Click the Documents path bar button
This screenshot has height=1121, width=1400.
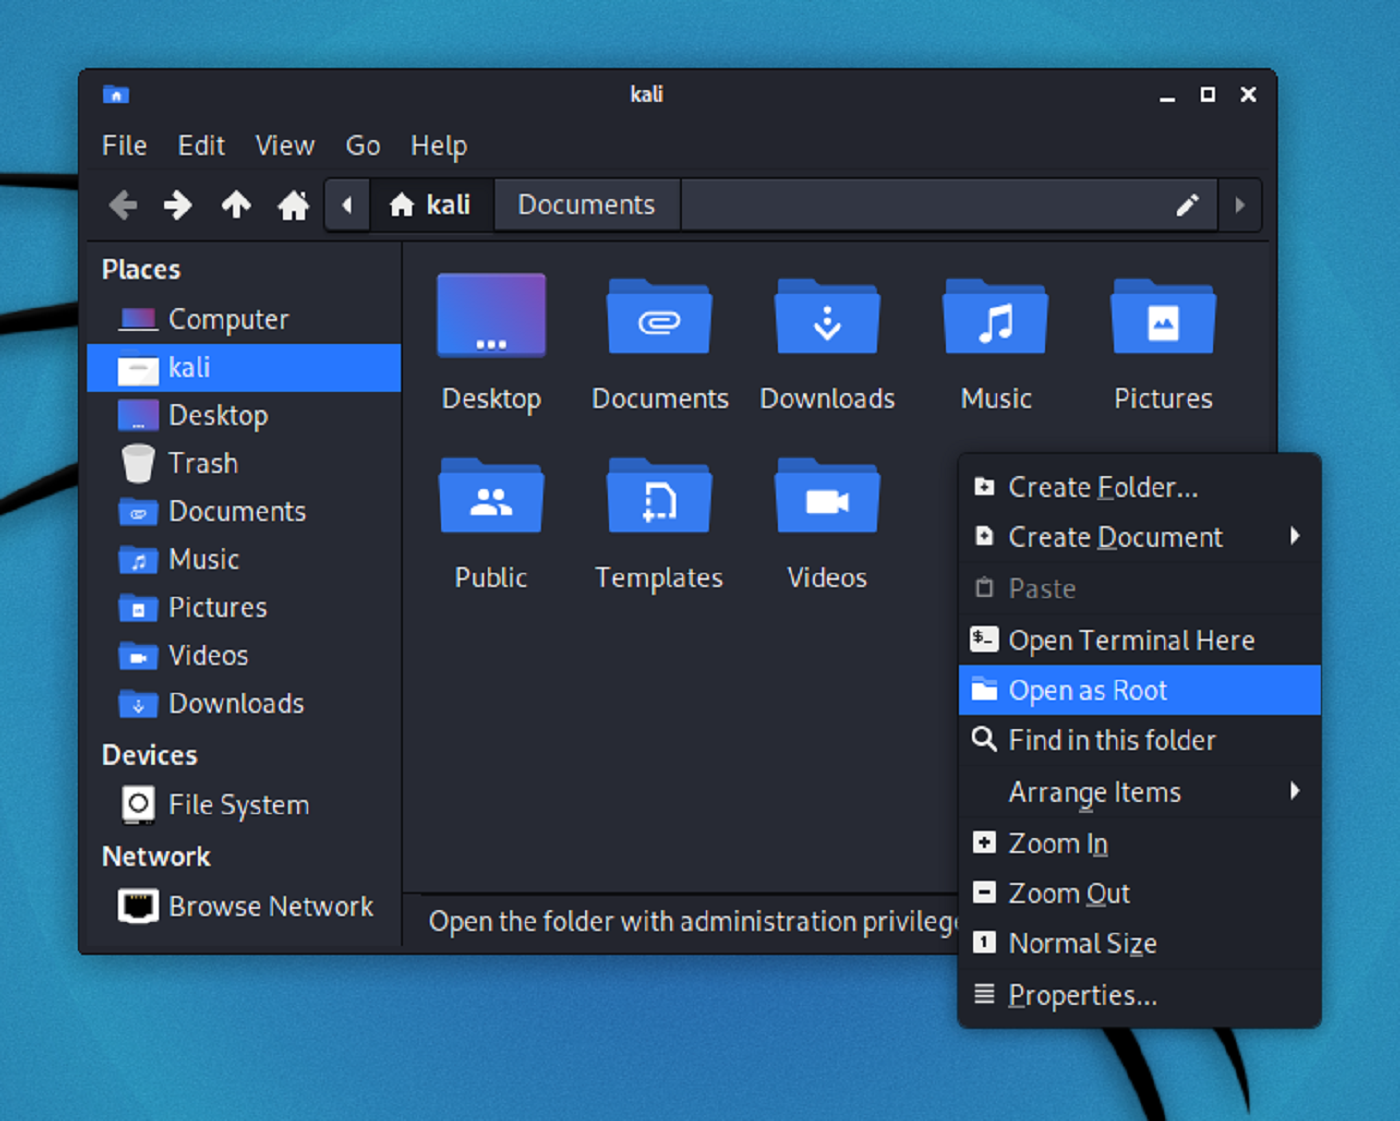586,205
